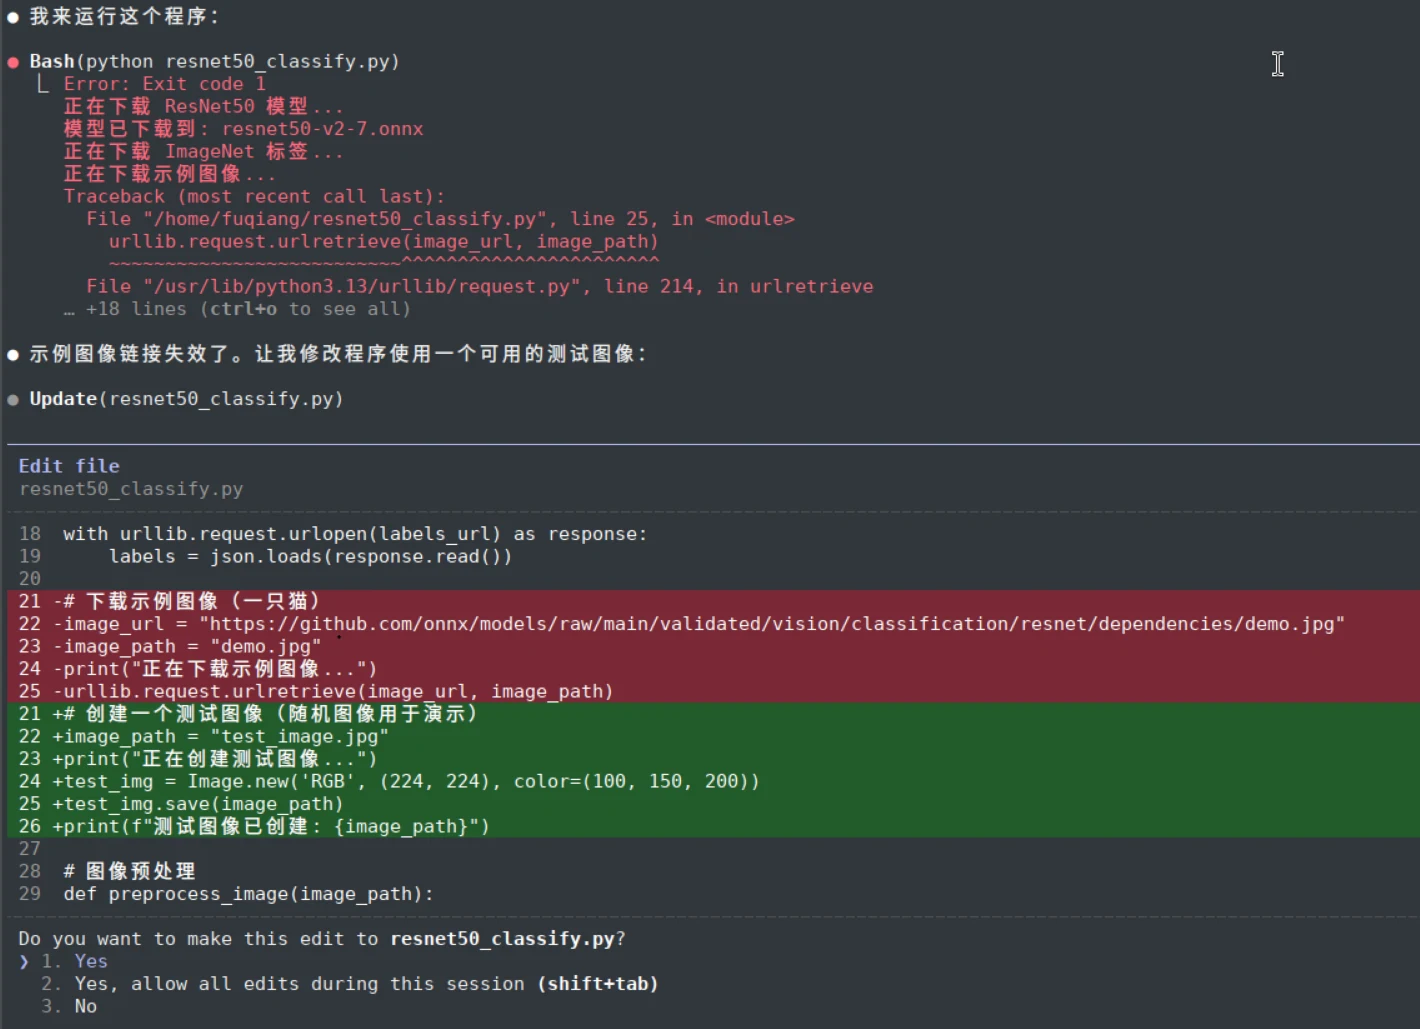The image size is (1420, 1029).
Task: Click the added print(f"测试图像已创建 line
Action: coord(713,826)
